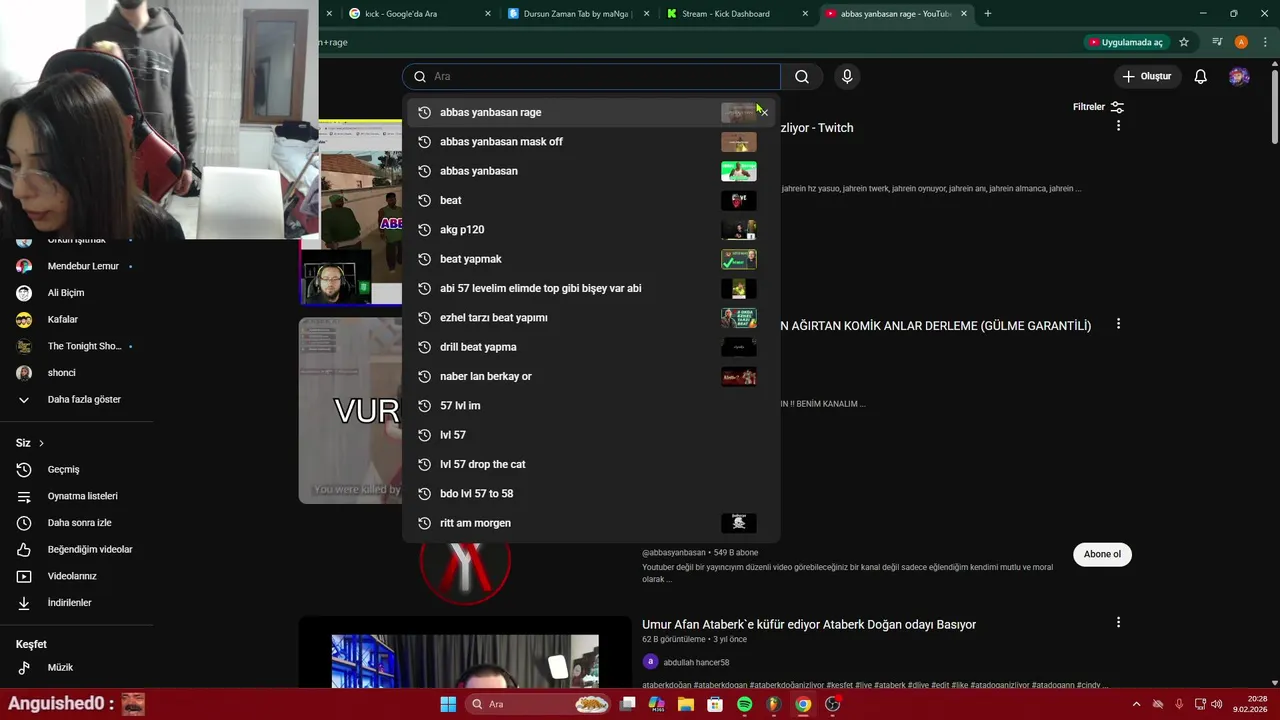The image size is (1280, 720).
Task: Open OBS Studio from the taskbar
Action: click(832, 704)
